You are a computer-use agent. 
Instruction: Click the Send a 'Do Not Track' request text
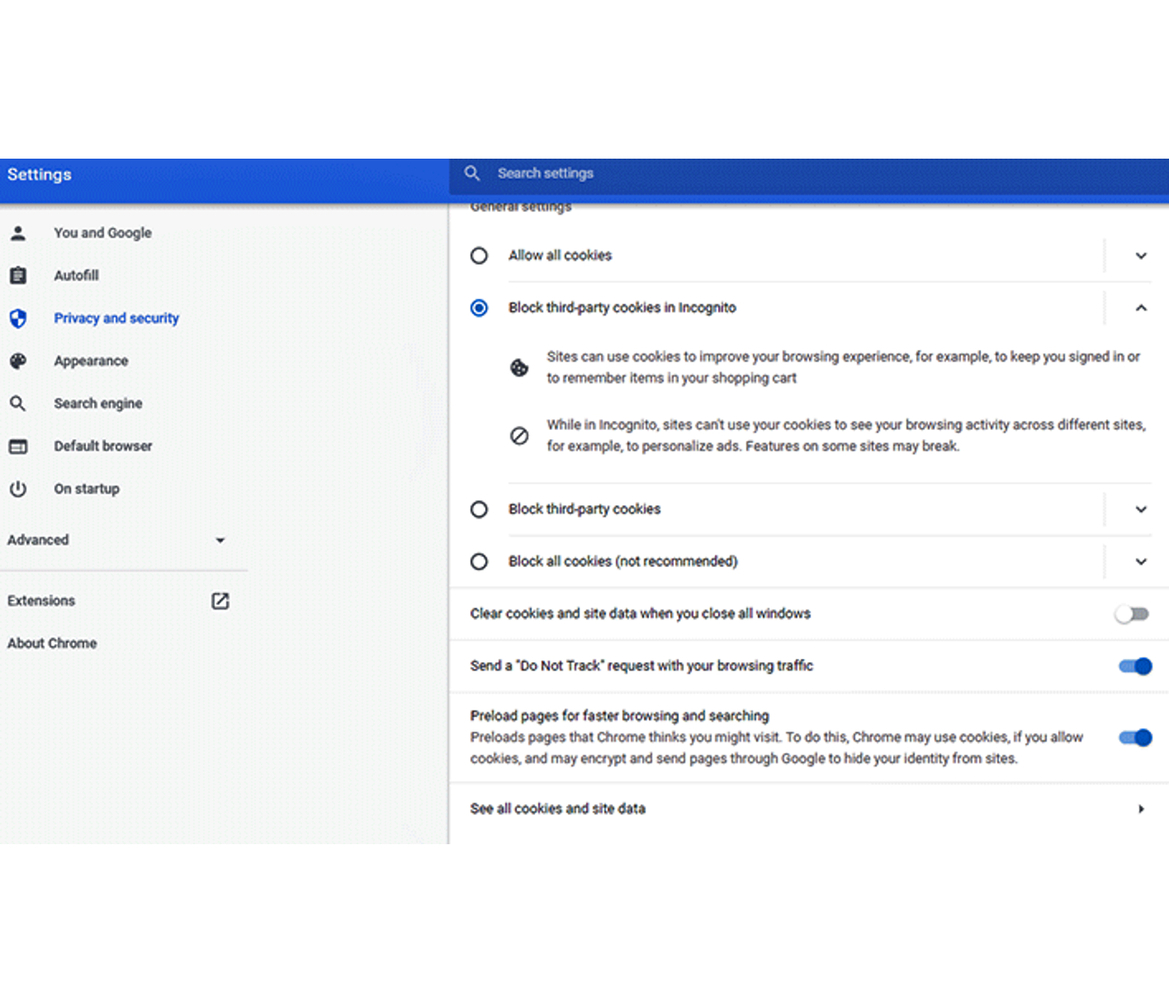(641, 666)
